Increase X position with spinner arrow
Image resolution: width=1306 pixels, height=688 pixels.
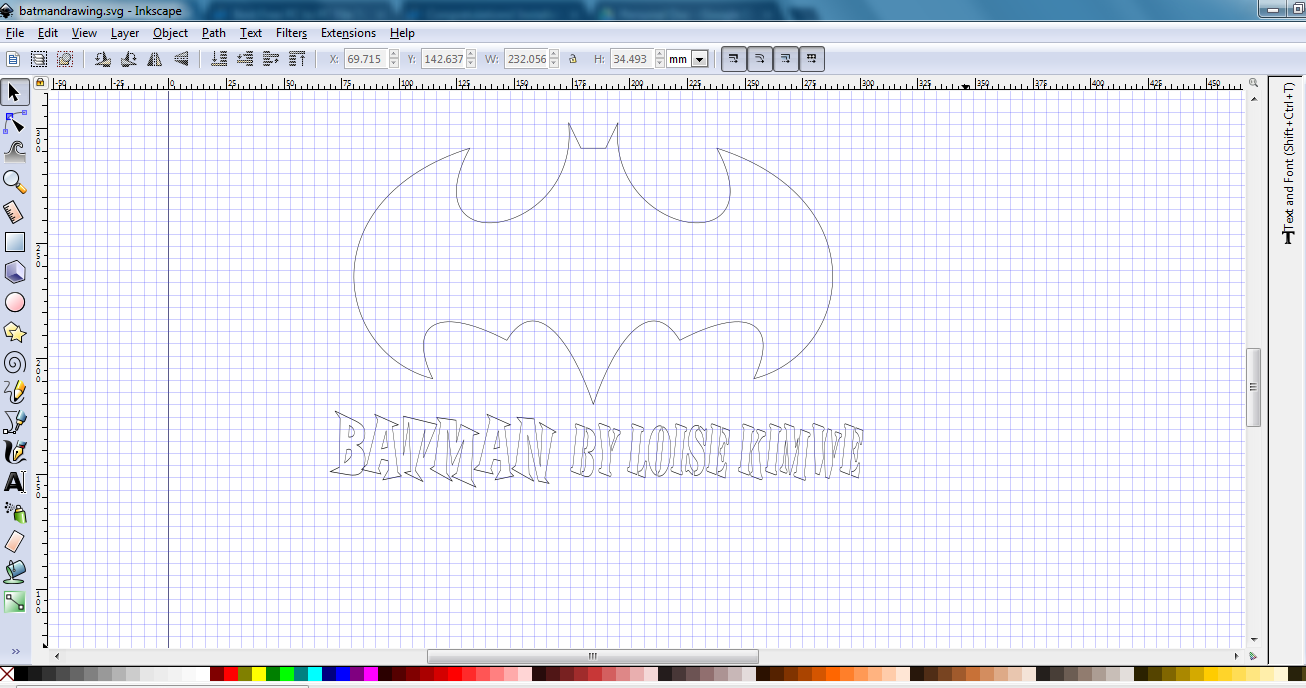click(x=393, y=55)
